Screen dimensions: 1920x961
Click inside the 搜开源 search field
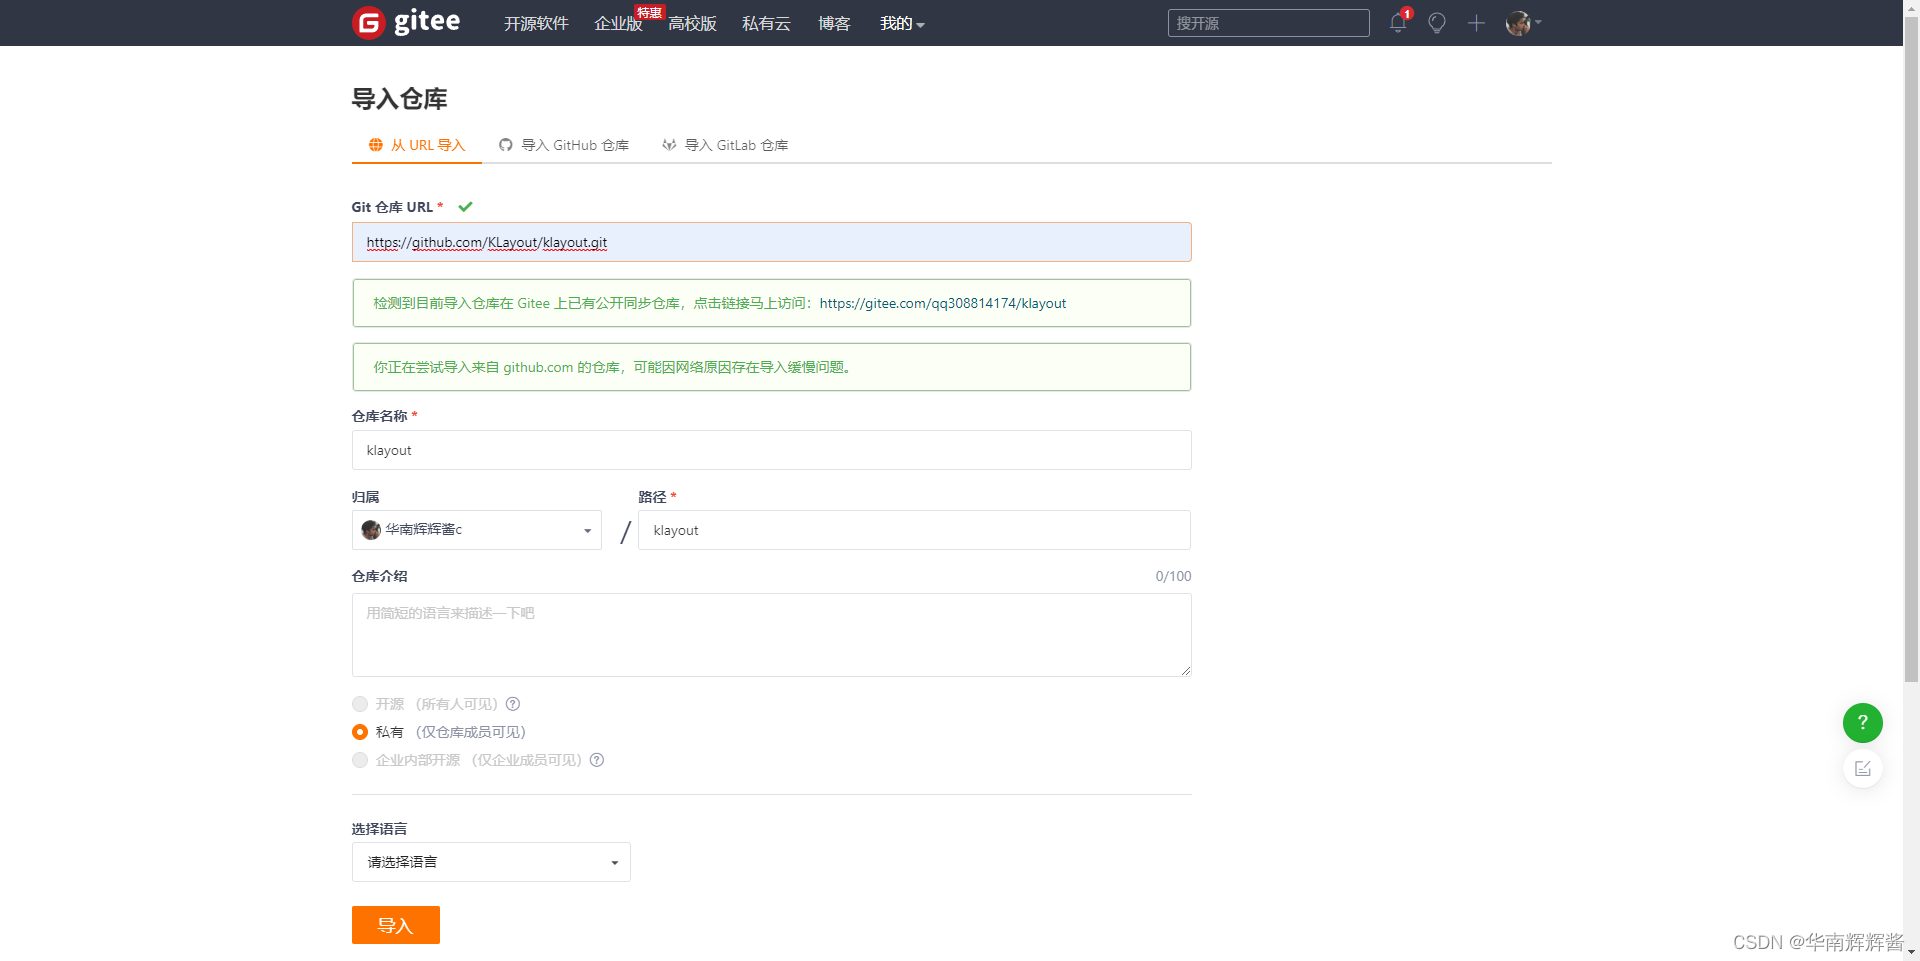coord(1268,23)
